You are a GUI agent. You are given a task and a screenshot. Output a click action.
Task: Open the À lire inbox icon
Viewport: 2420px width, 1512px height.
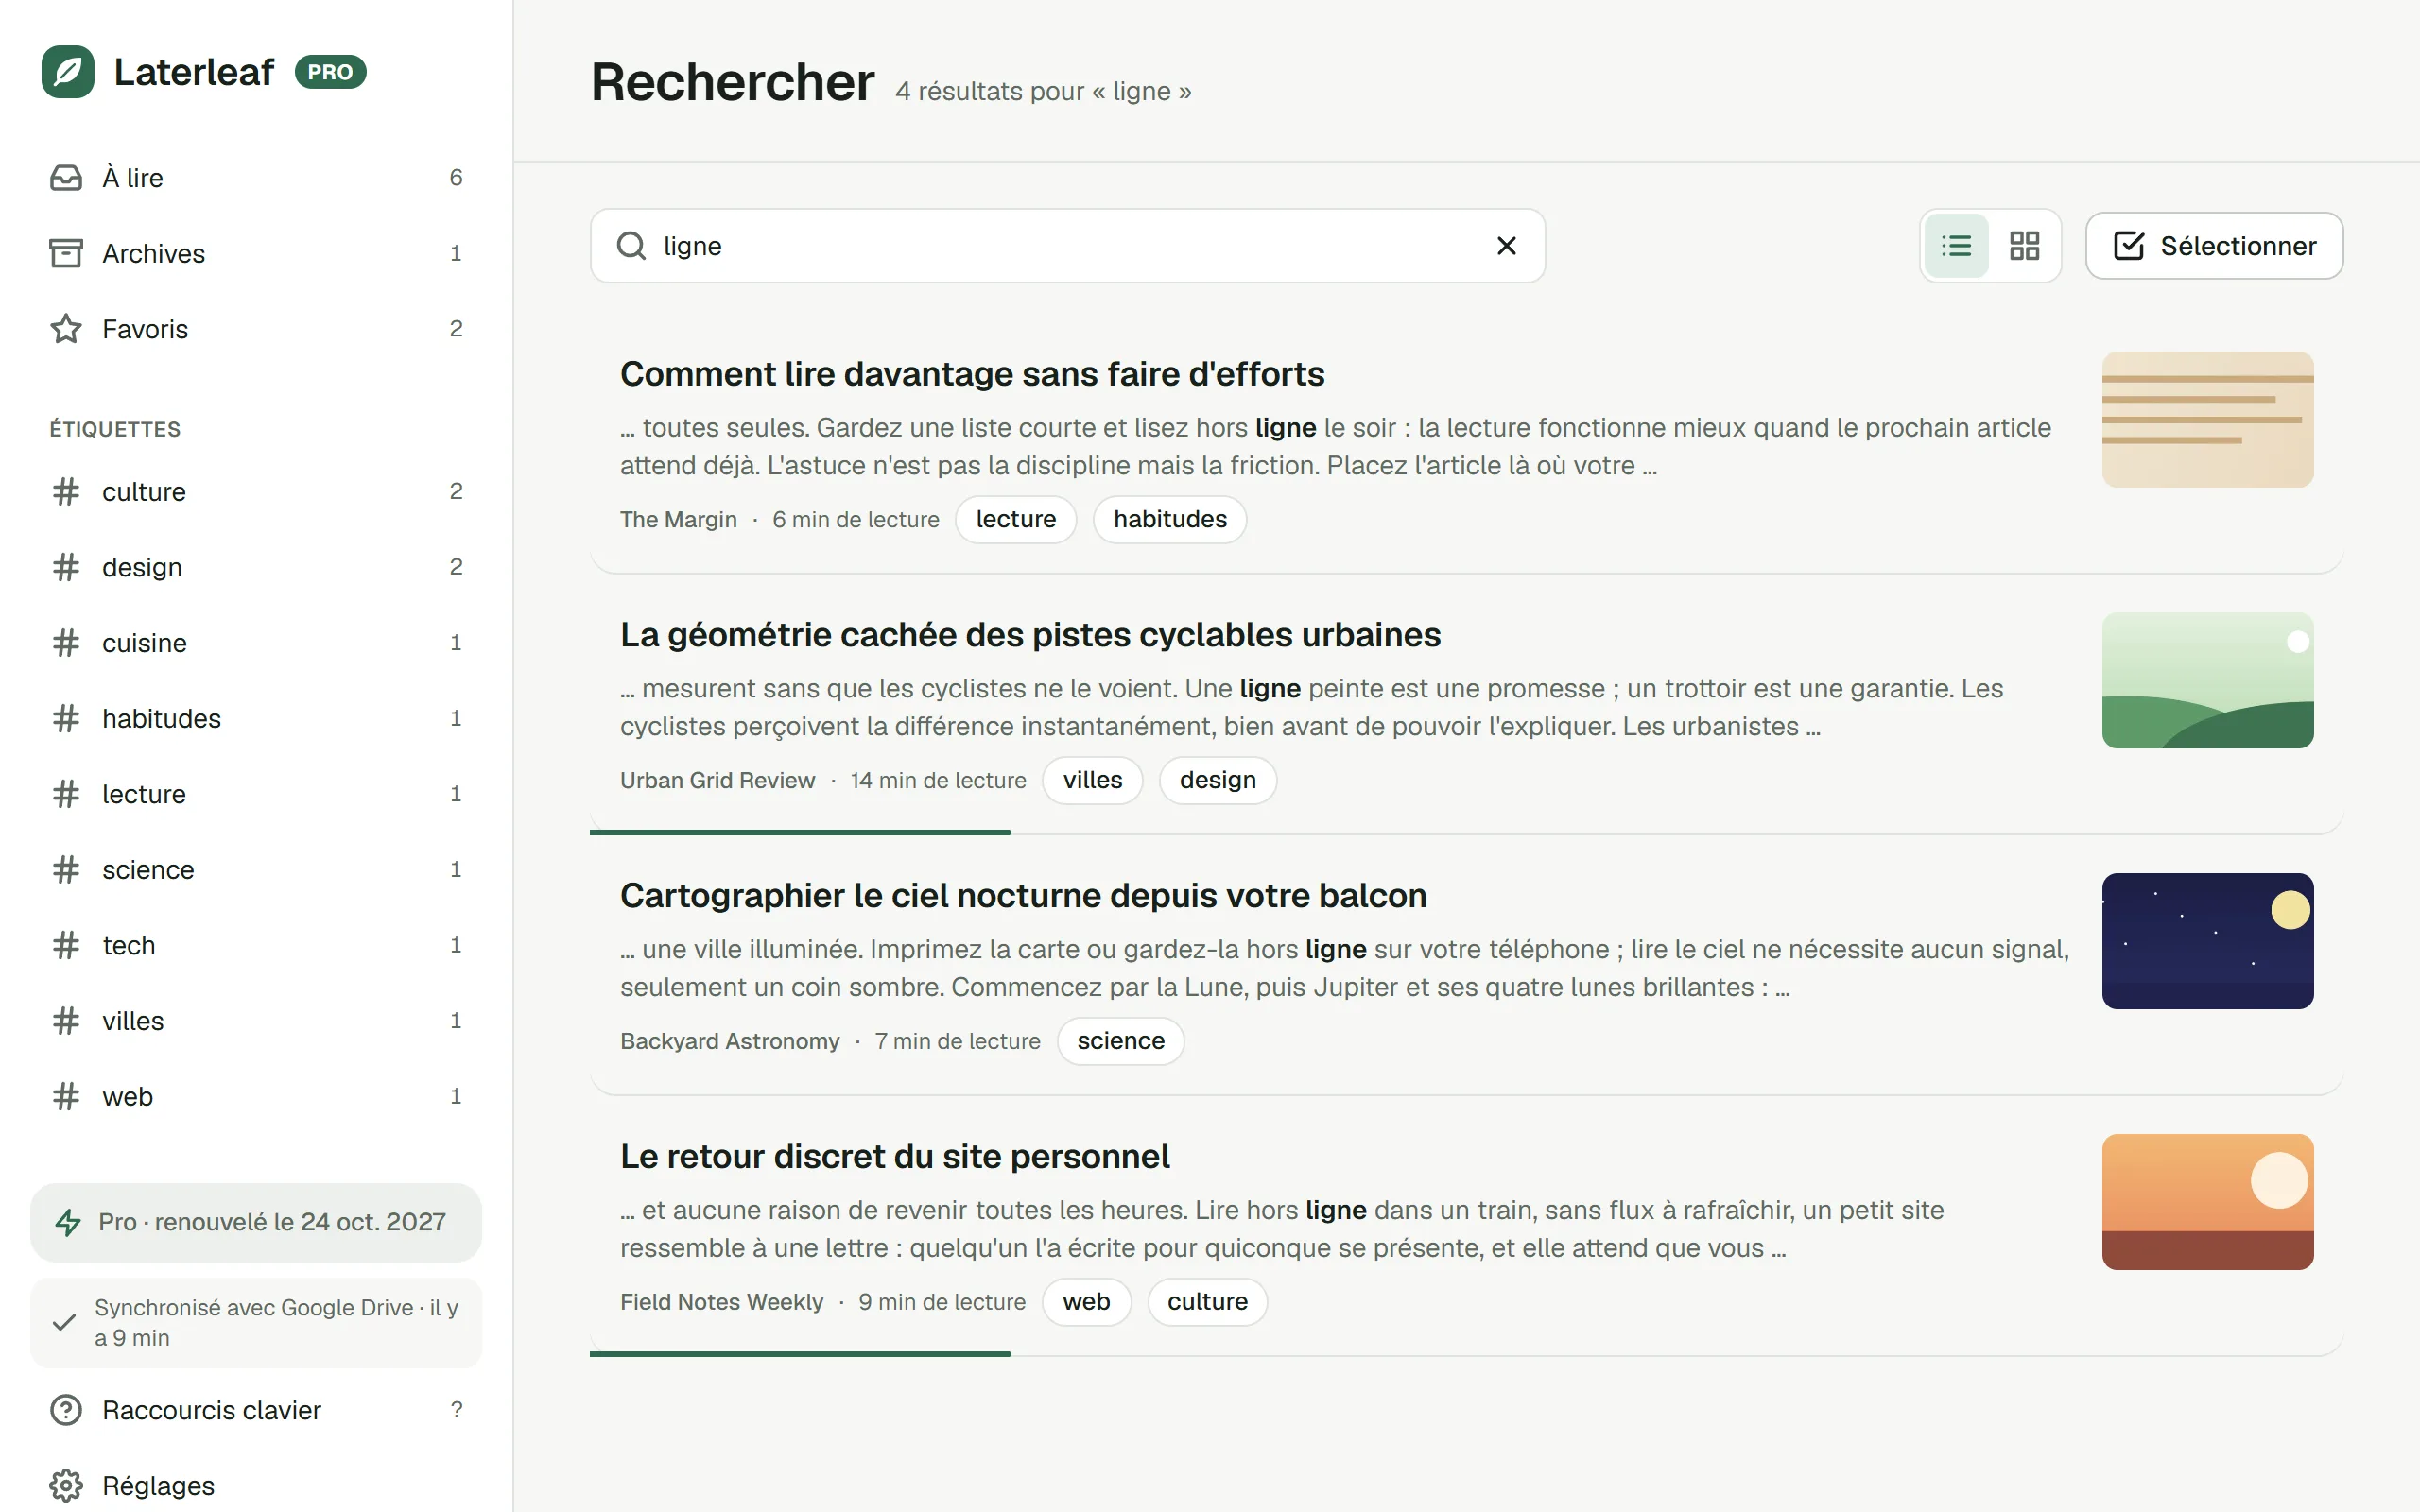tap(66, 178)
